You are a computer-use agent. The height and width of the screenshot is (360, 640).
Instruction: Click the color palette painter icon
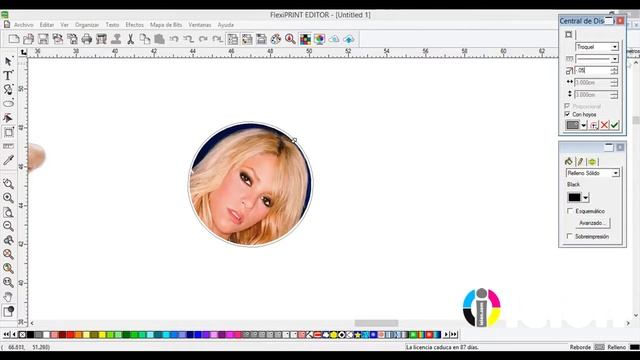(276, 39)
